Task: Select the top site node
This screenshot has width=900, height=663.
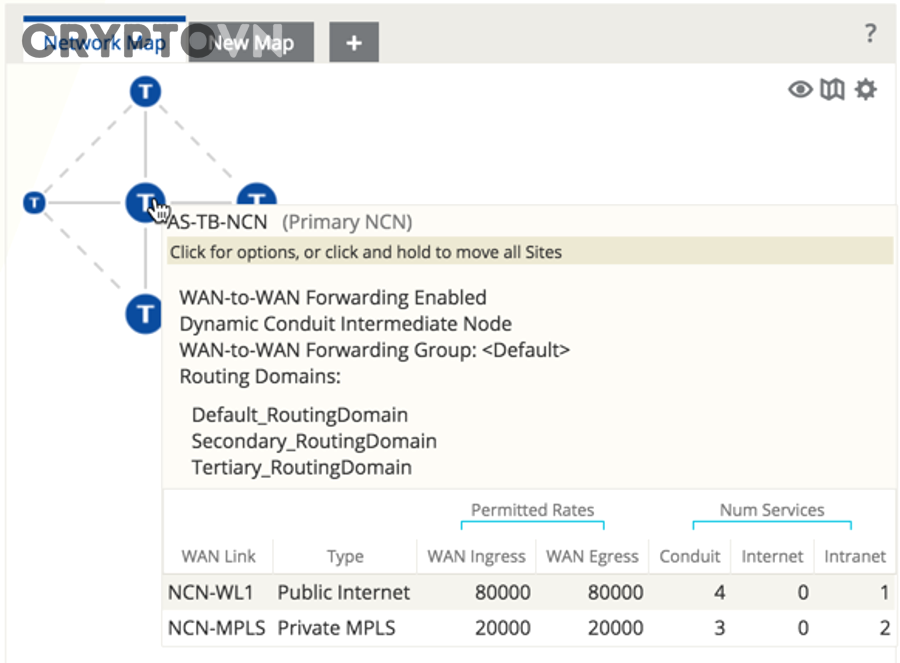Action: pyautogui.click(x=145, y=91)
